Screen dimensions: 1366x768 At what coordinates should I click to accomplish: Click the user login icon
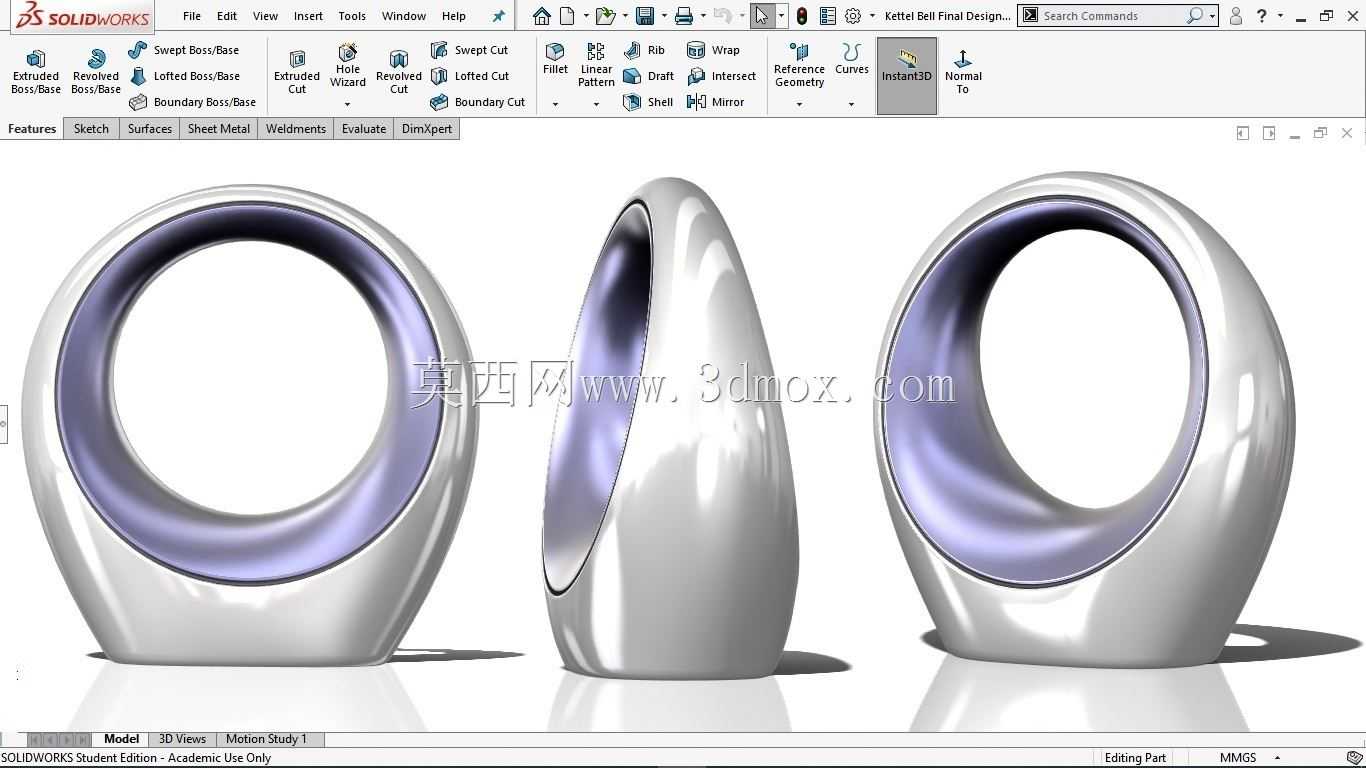click(x=1236, y=16)
